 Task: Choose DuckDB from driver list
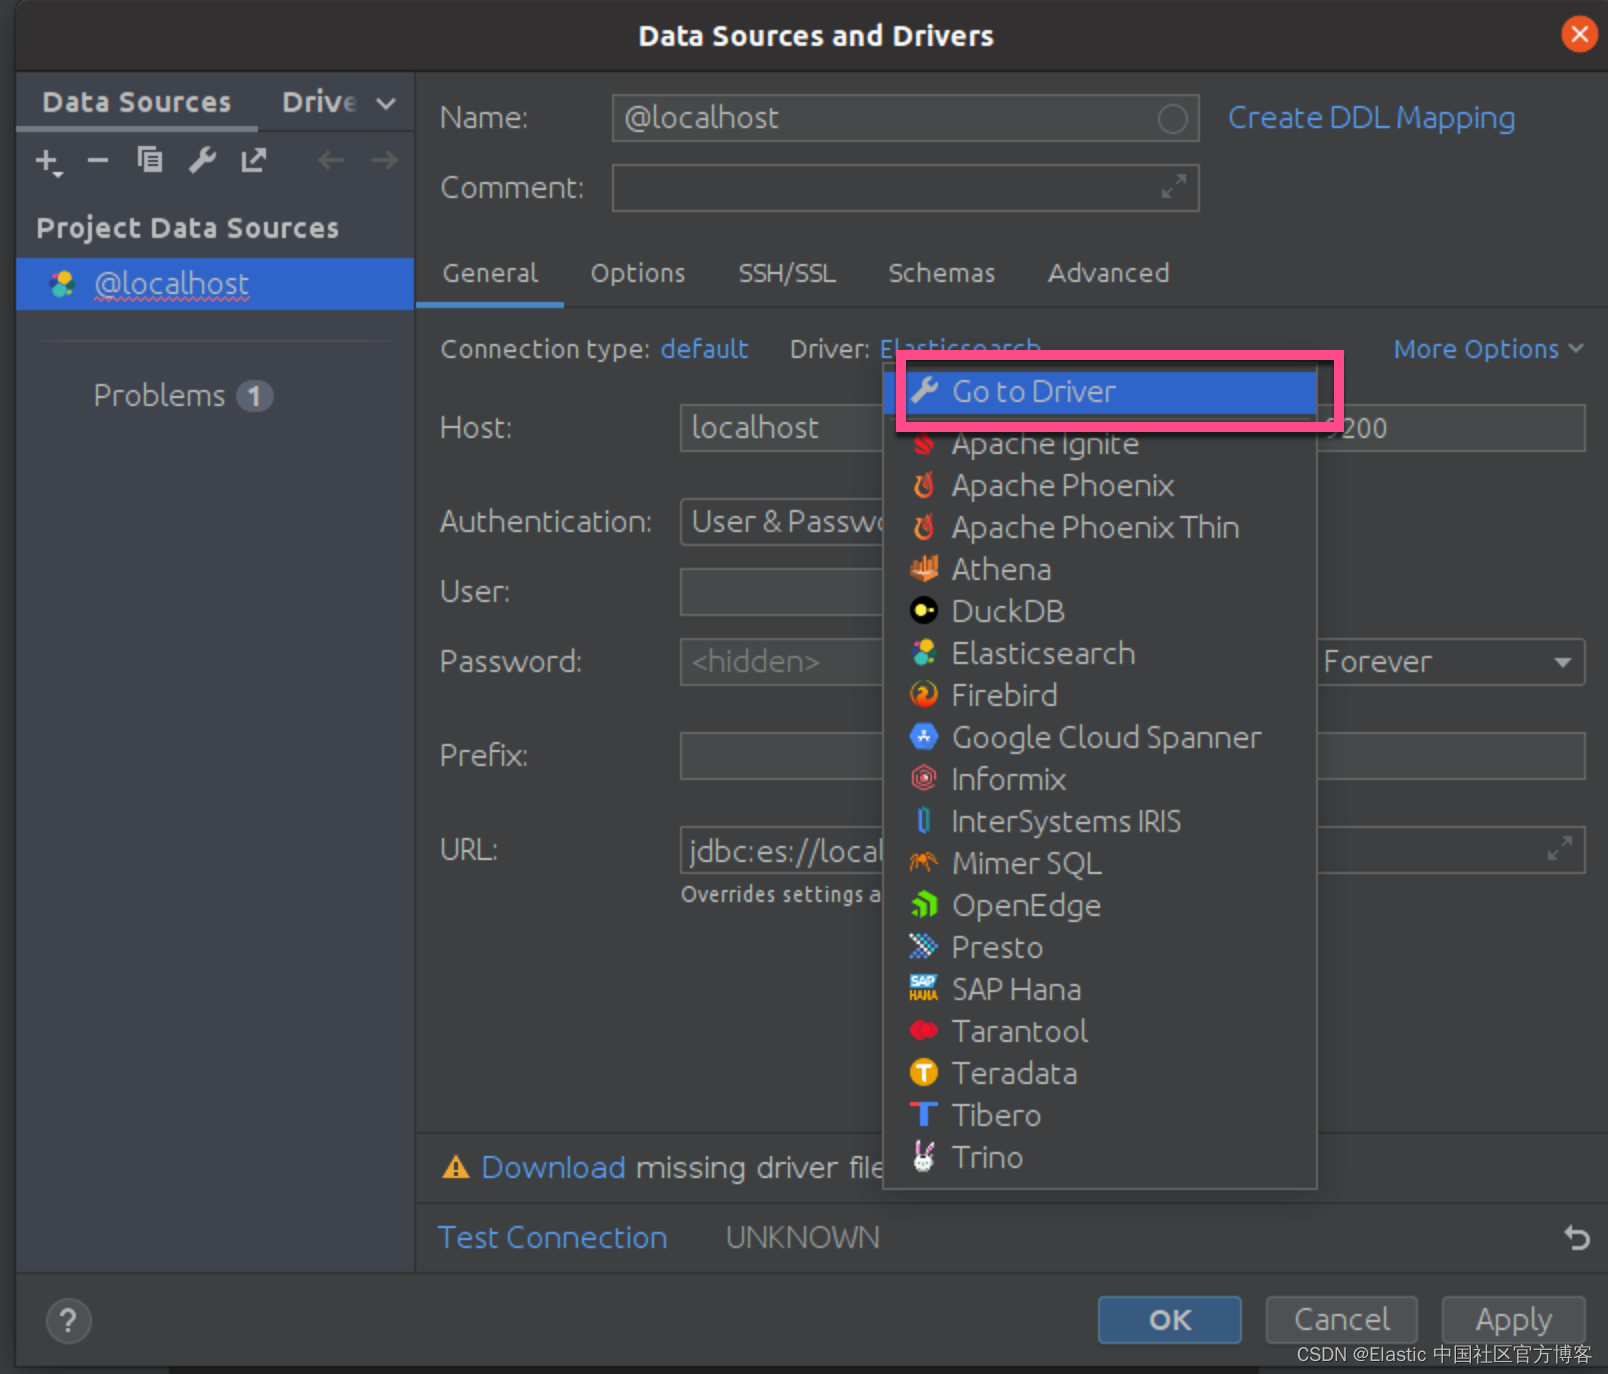click(x=1100, y=612)
